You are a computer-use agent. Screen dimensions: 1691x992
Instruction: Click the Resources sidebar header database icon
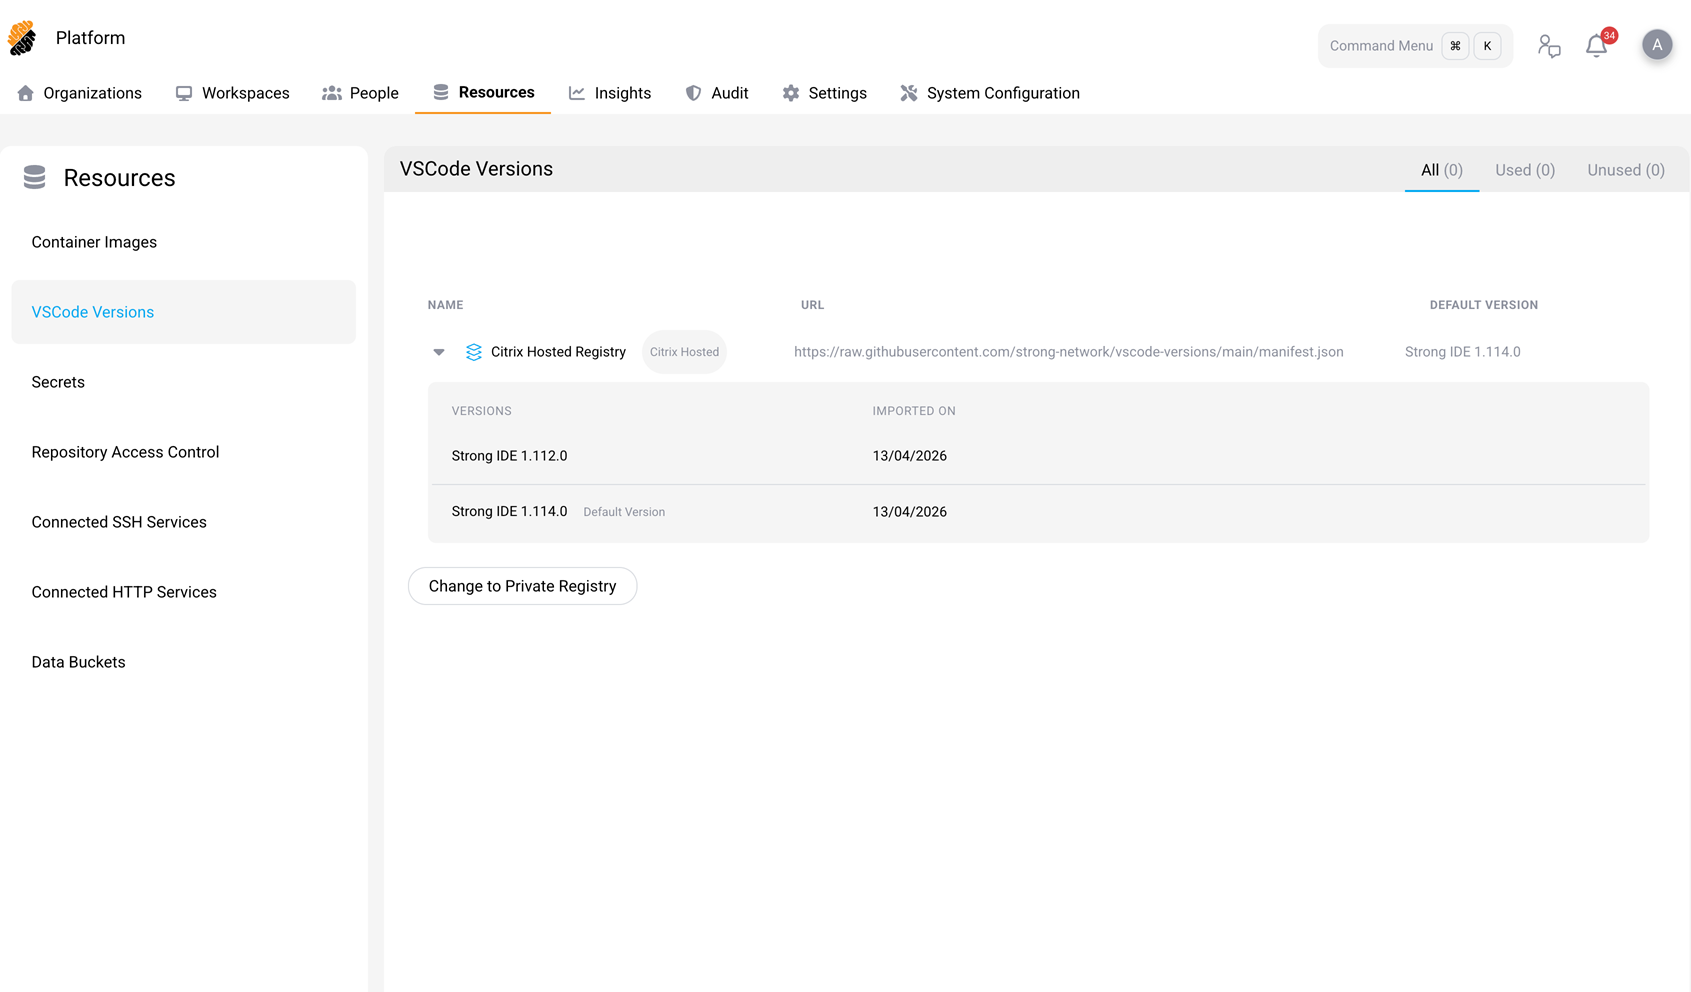(35, 177)
